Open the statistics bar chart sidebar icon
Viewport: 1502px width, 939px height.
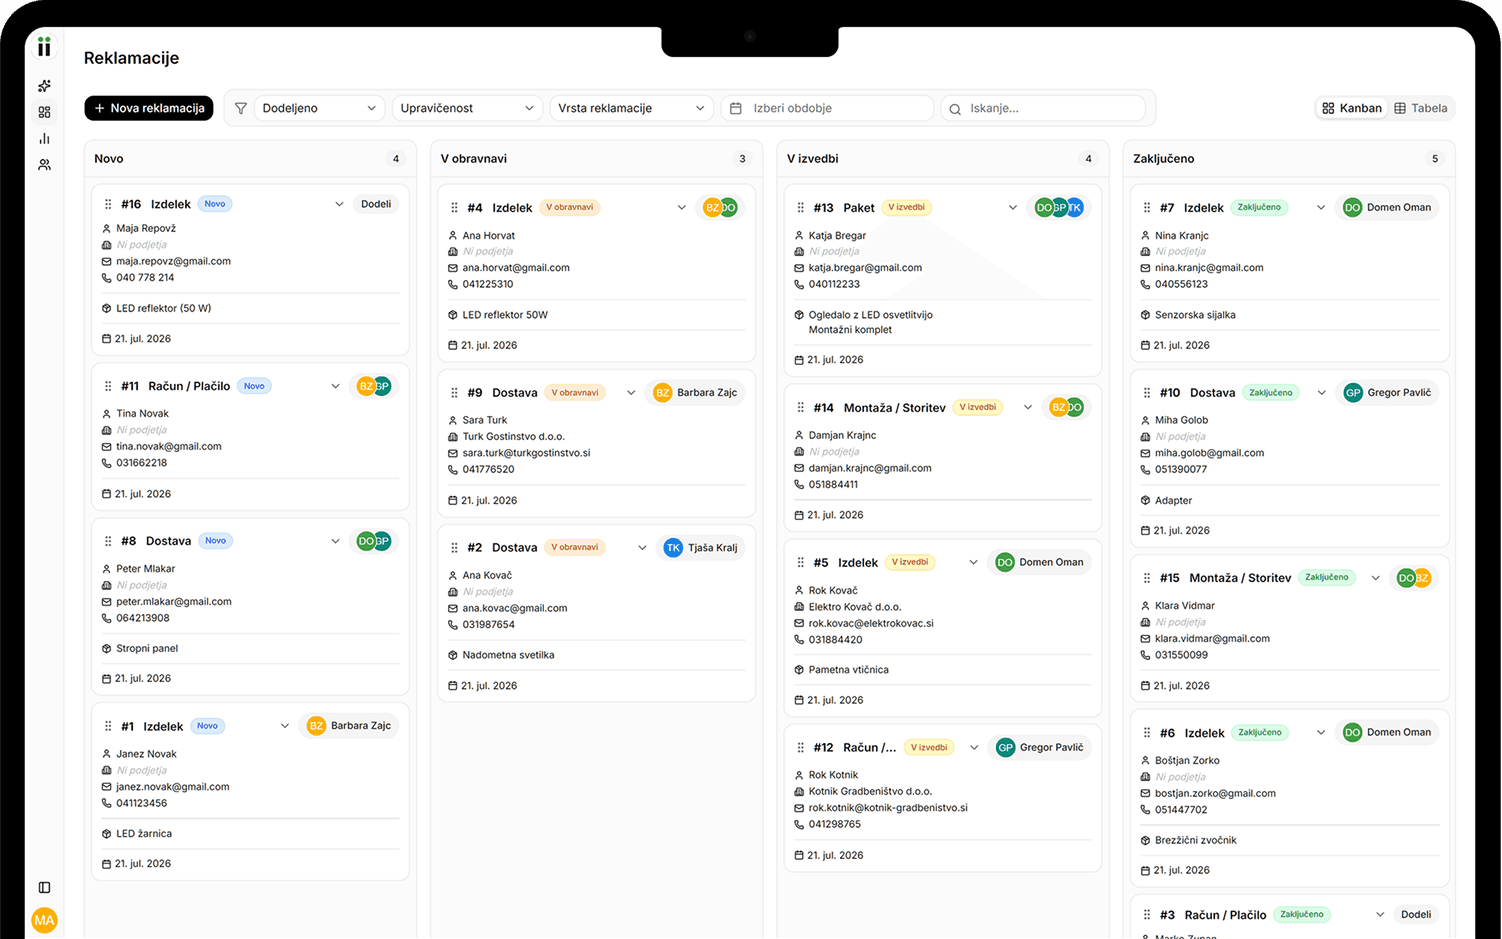44,138
